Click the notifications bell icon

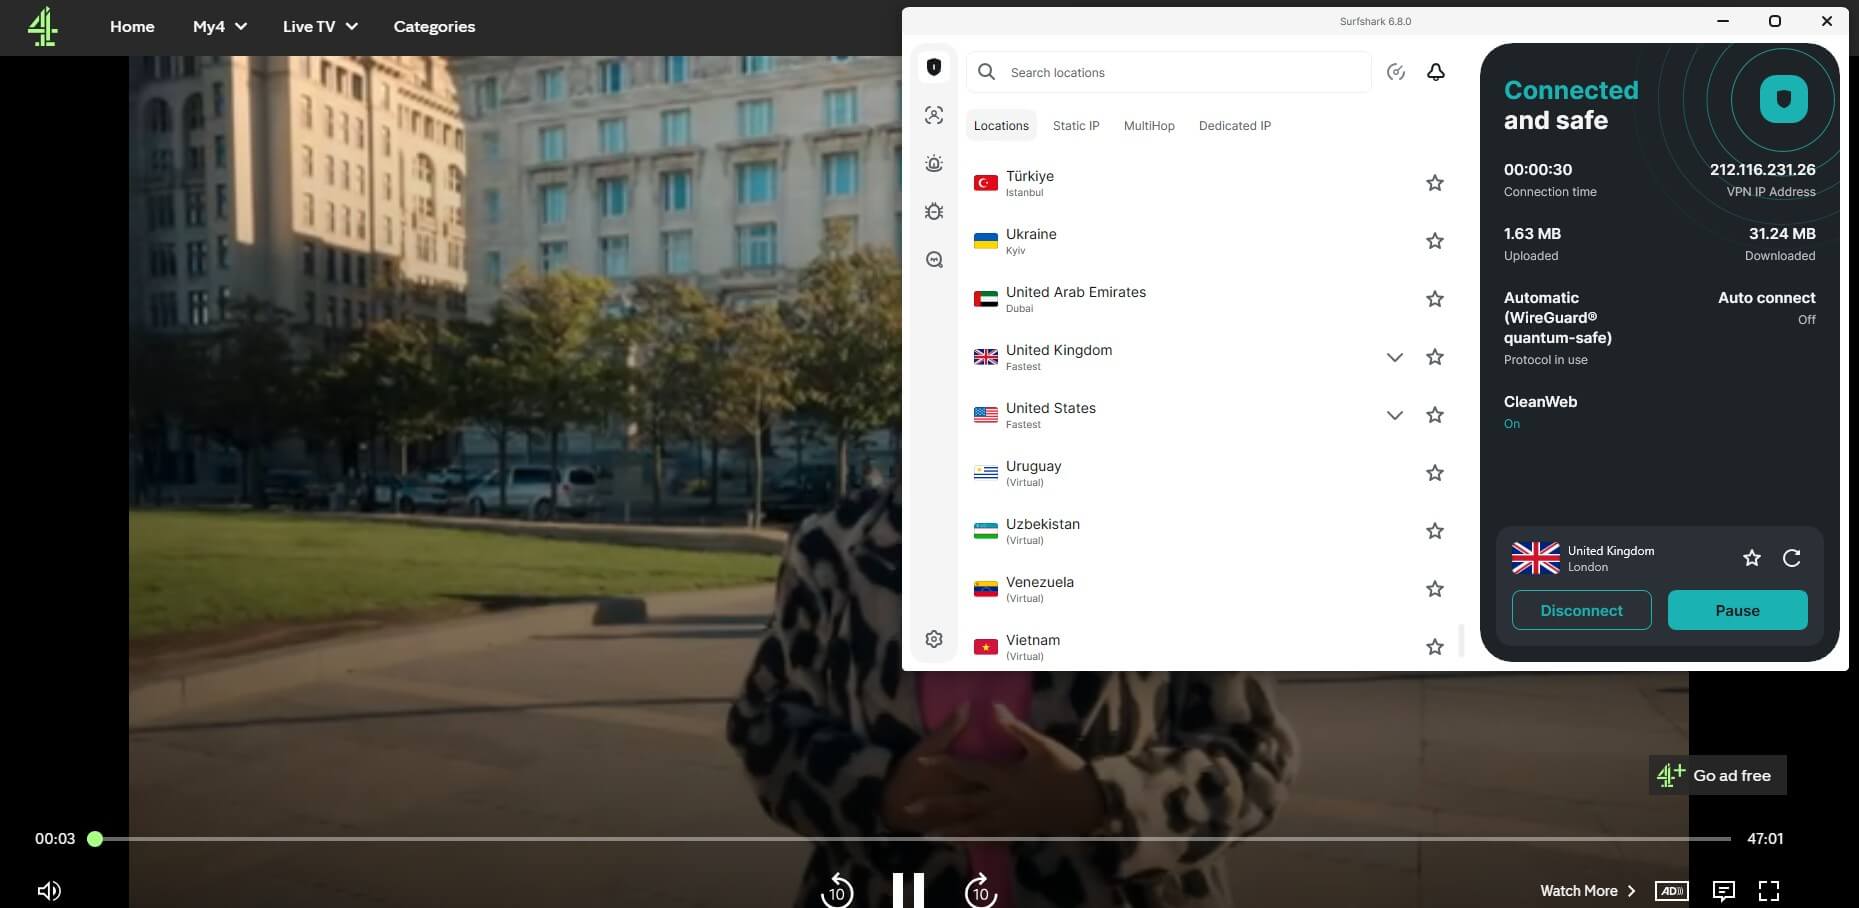click(1435, 72)
